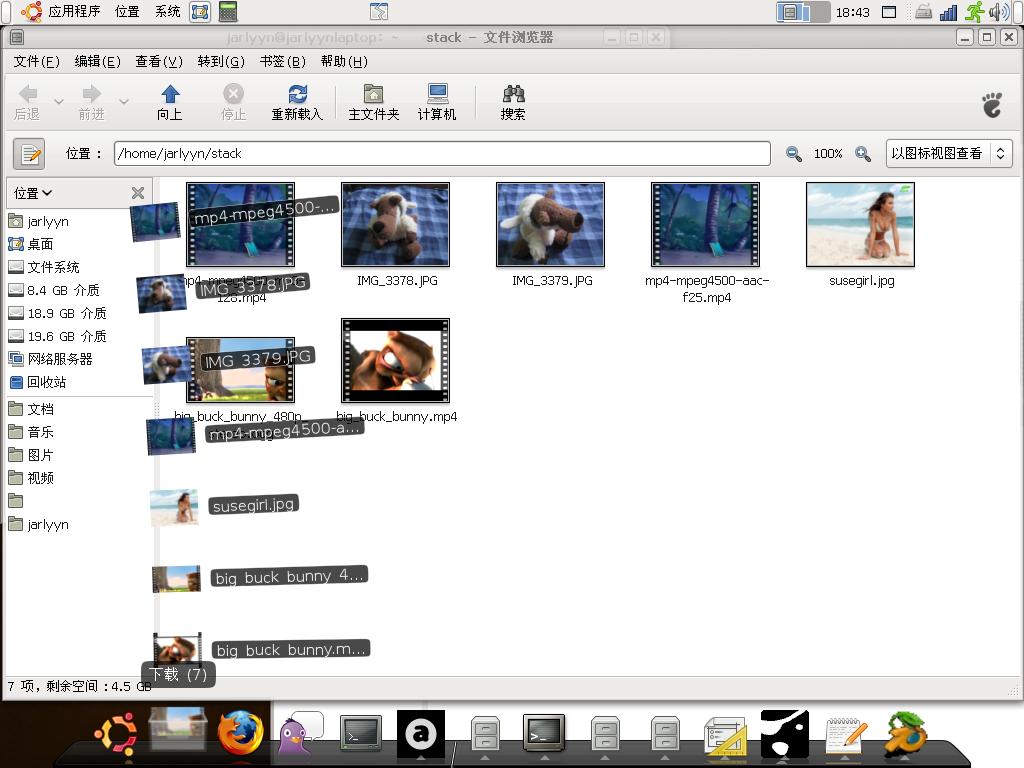
Task: Click the status bar item count text
Action: click(79, 686)
